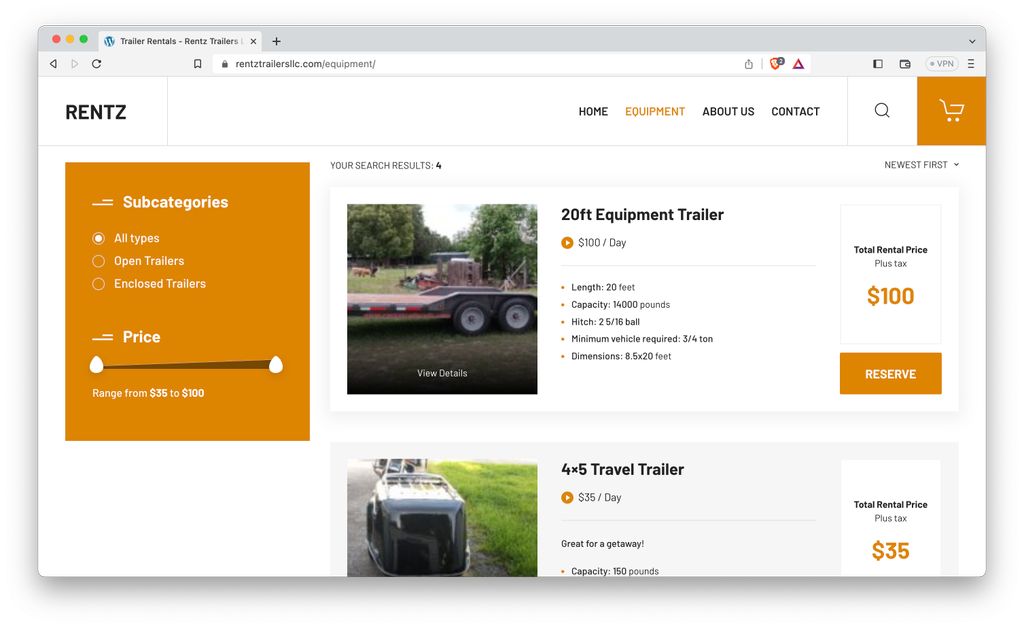Reserve the 20ft Equipment Trailer
Viewport: 1024px width, 627px height.
[891, 374]
